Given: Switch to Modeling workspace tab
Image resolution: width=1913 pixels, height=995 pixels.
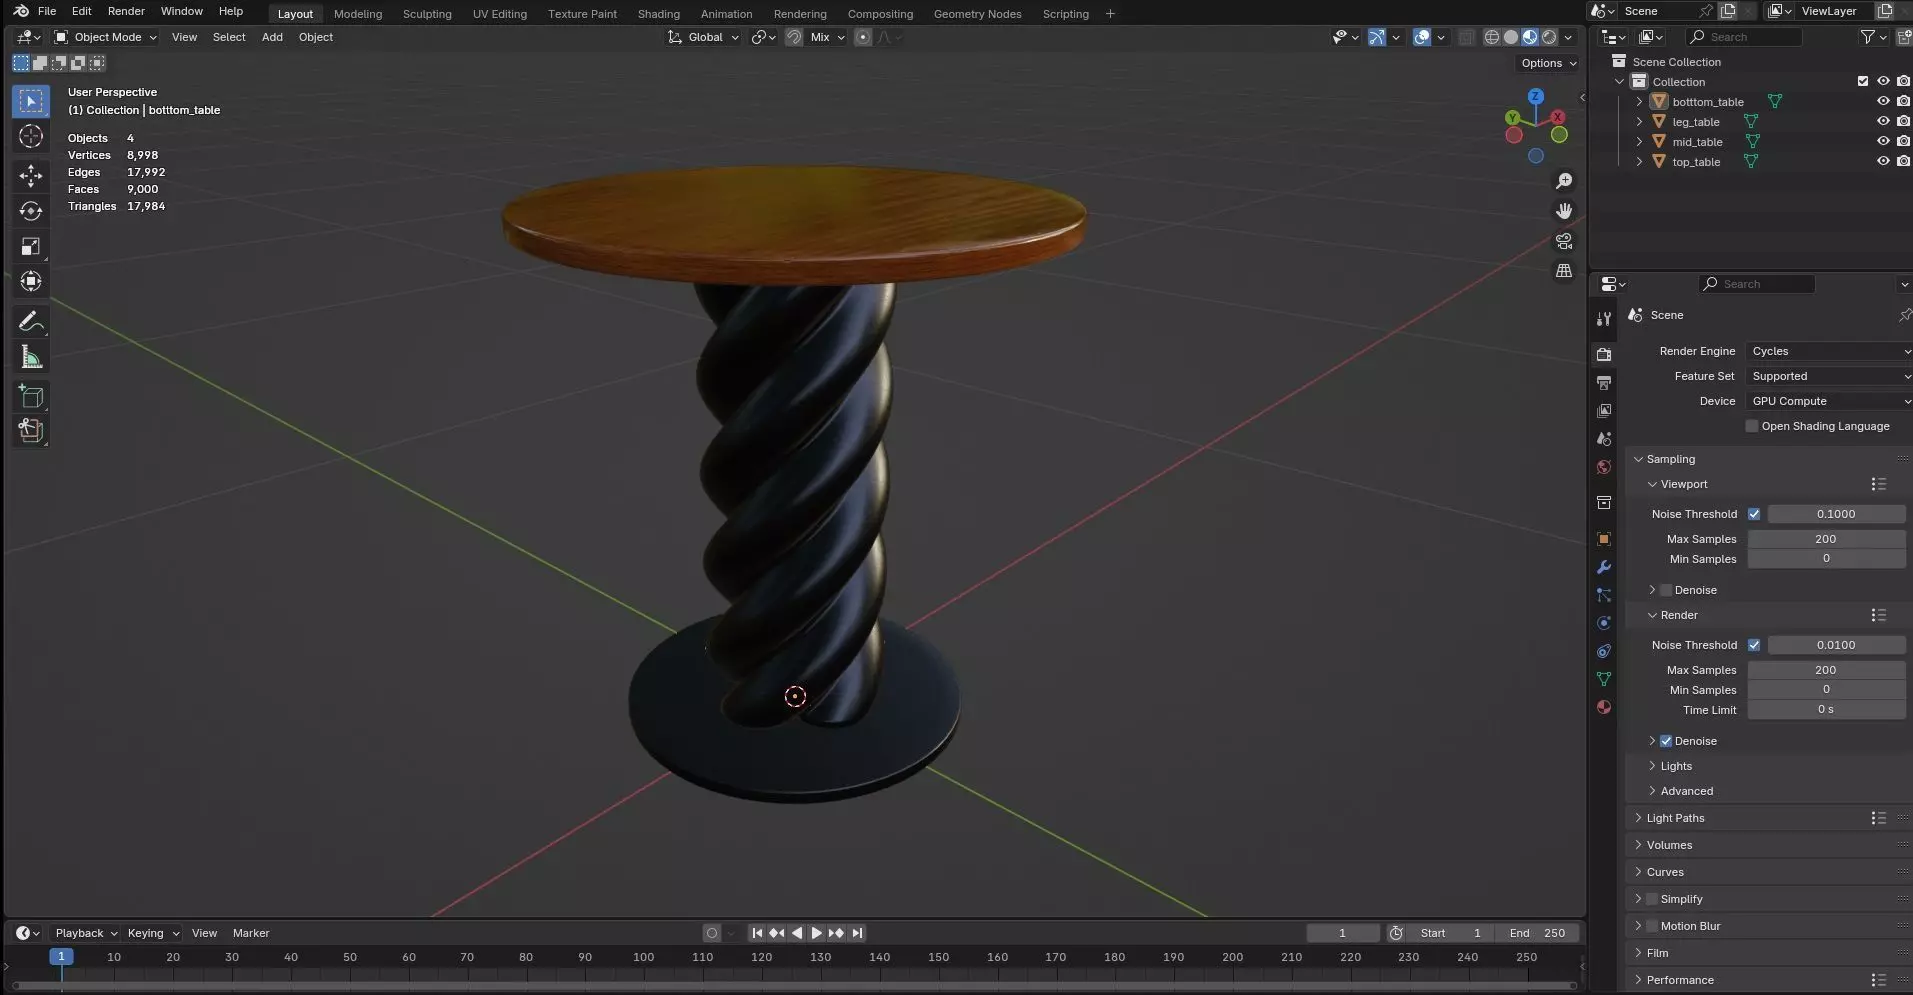Looking at the screenshot, I should [358, 14].
